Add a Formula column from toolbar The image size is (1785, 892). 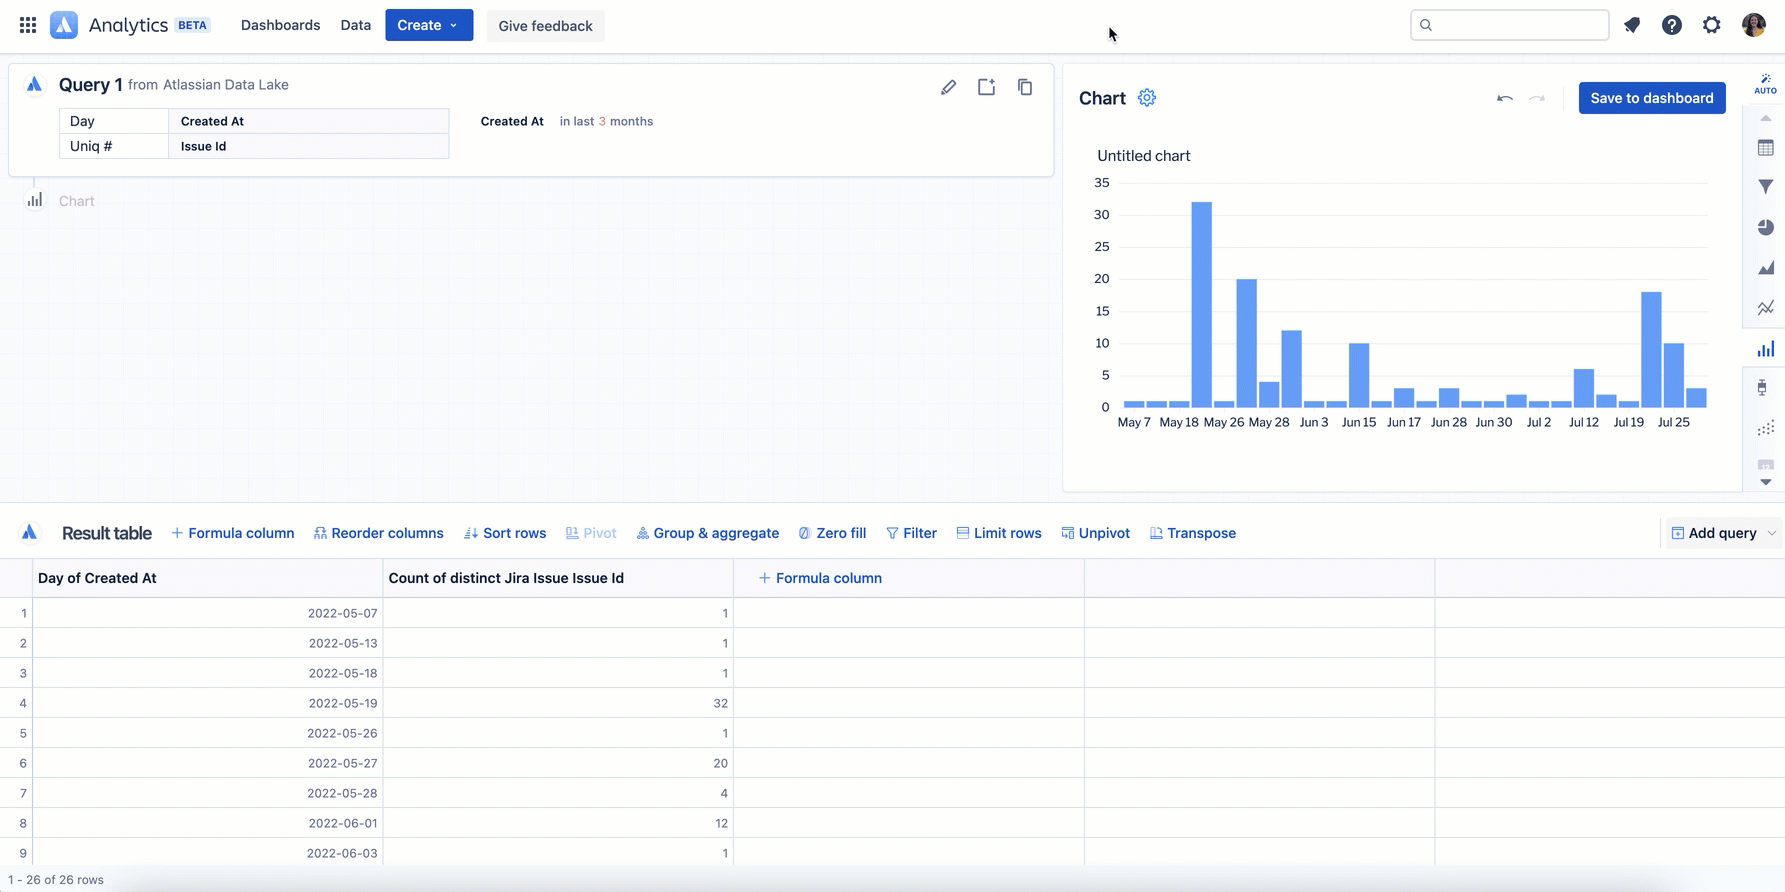[x=232, y=533]
